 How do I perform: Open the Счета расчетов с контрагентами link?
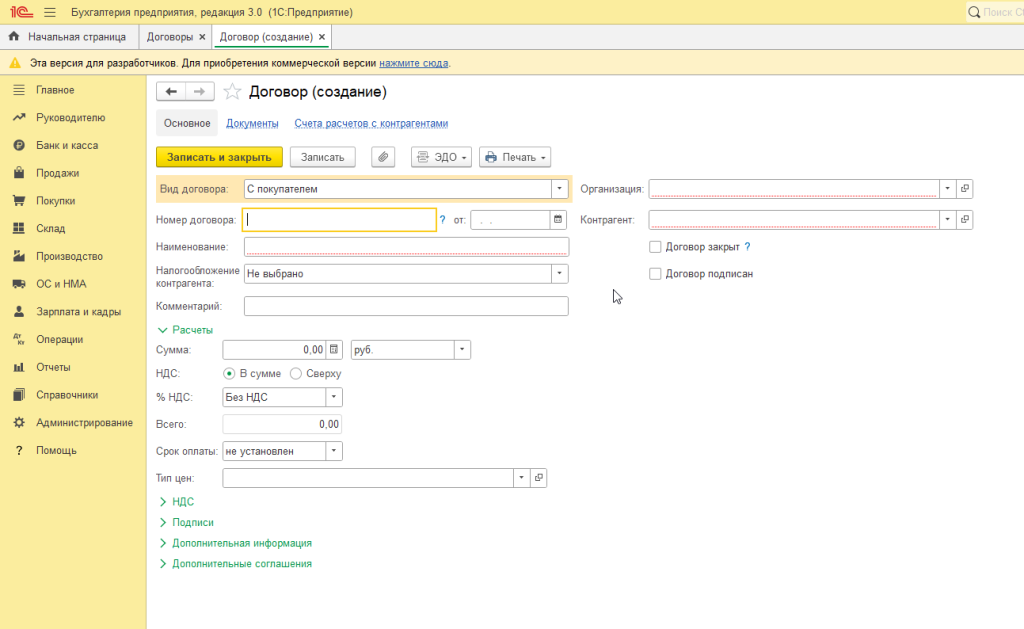(x=370, y=123)
